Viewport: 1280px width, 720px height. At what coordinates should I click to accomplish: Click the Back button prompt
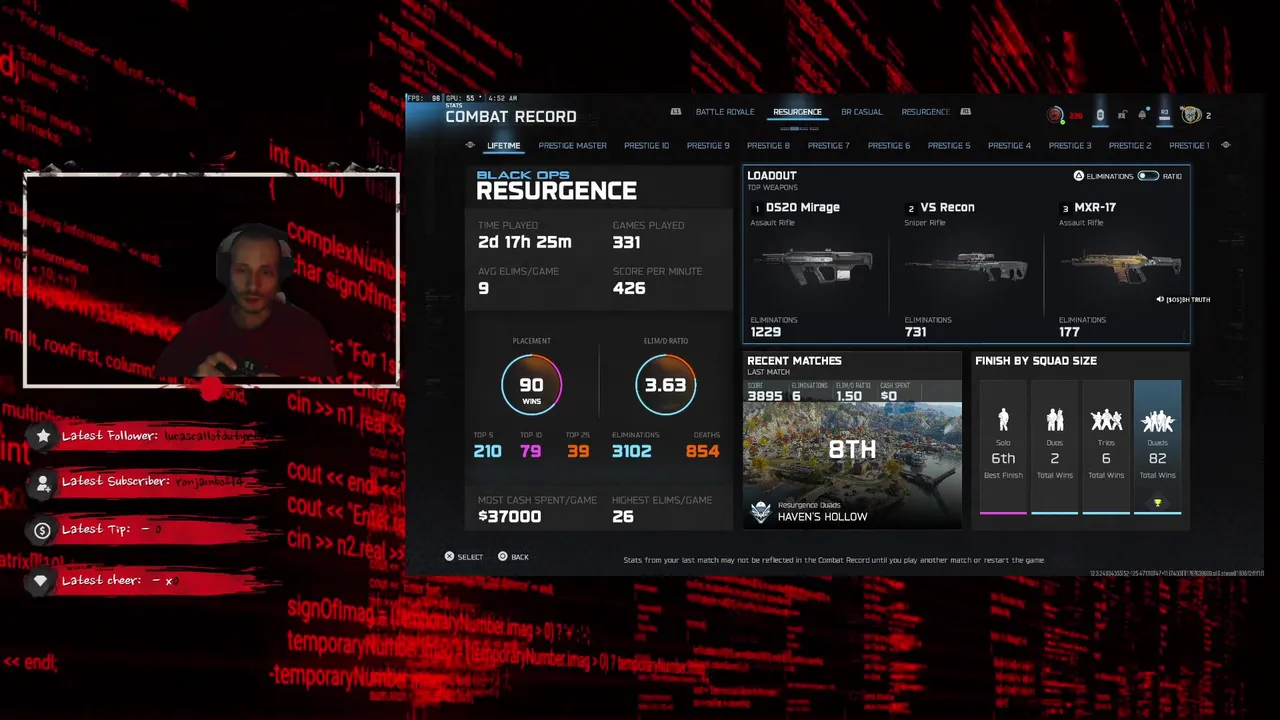[x=513, y=557]
